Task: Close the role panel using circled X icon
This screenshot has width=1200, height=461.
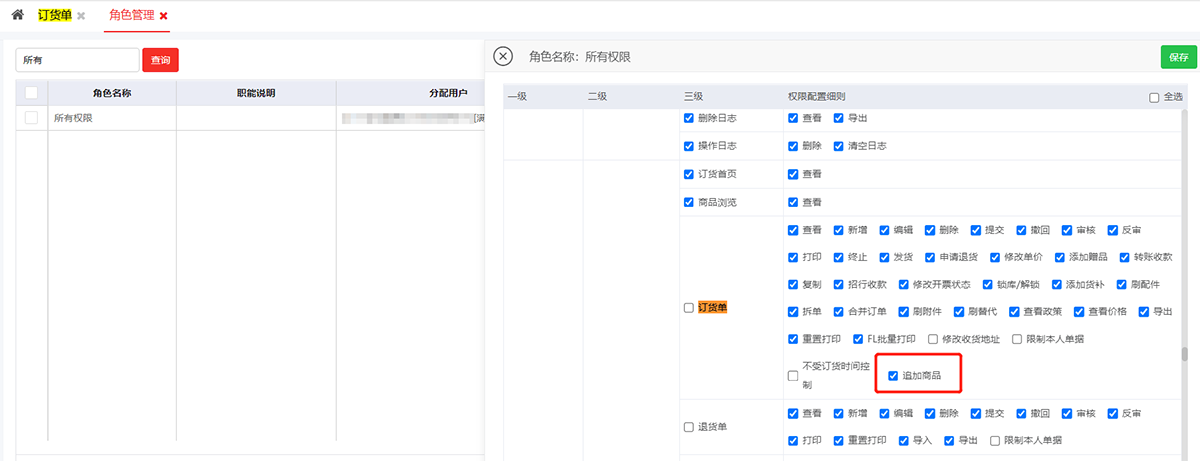Action: click(504, 57)
